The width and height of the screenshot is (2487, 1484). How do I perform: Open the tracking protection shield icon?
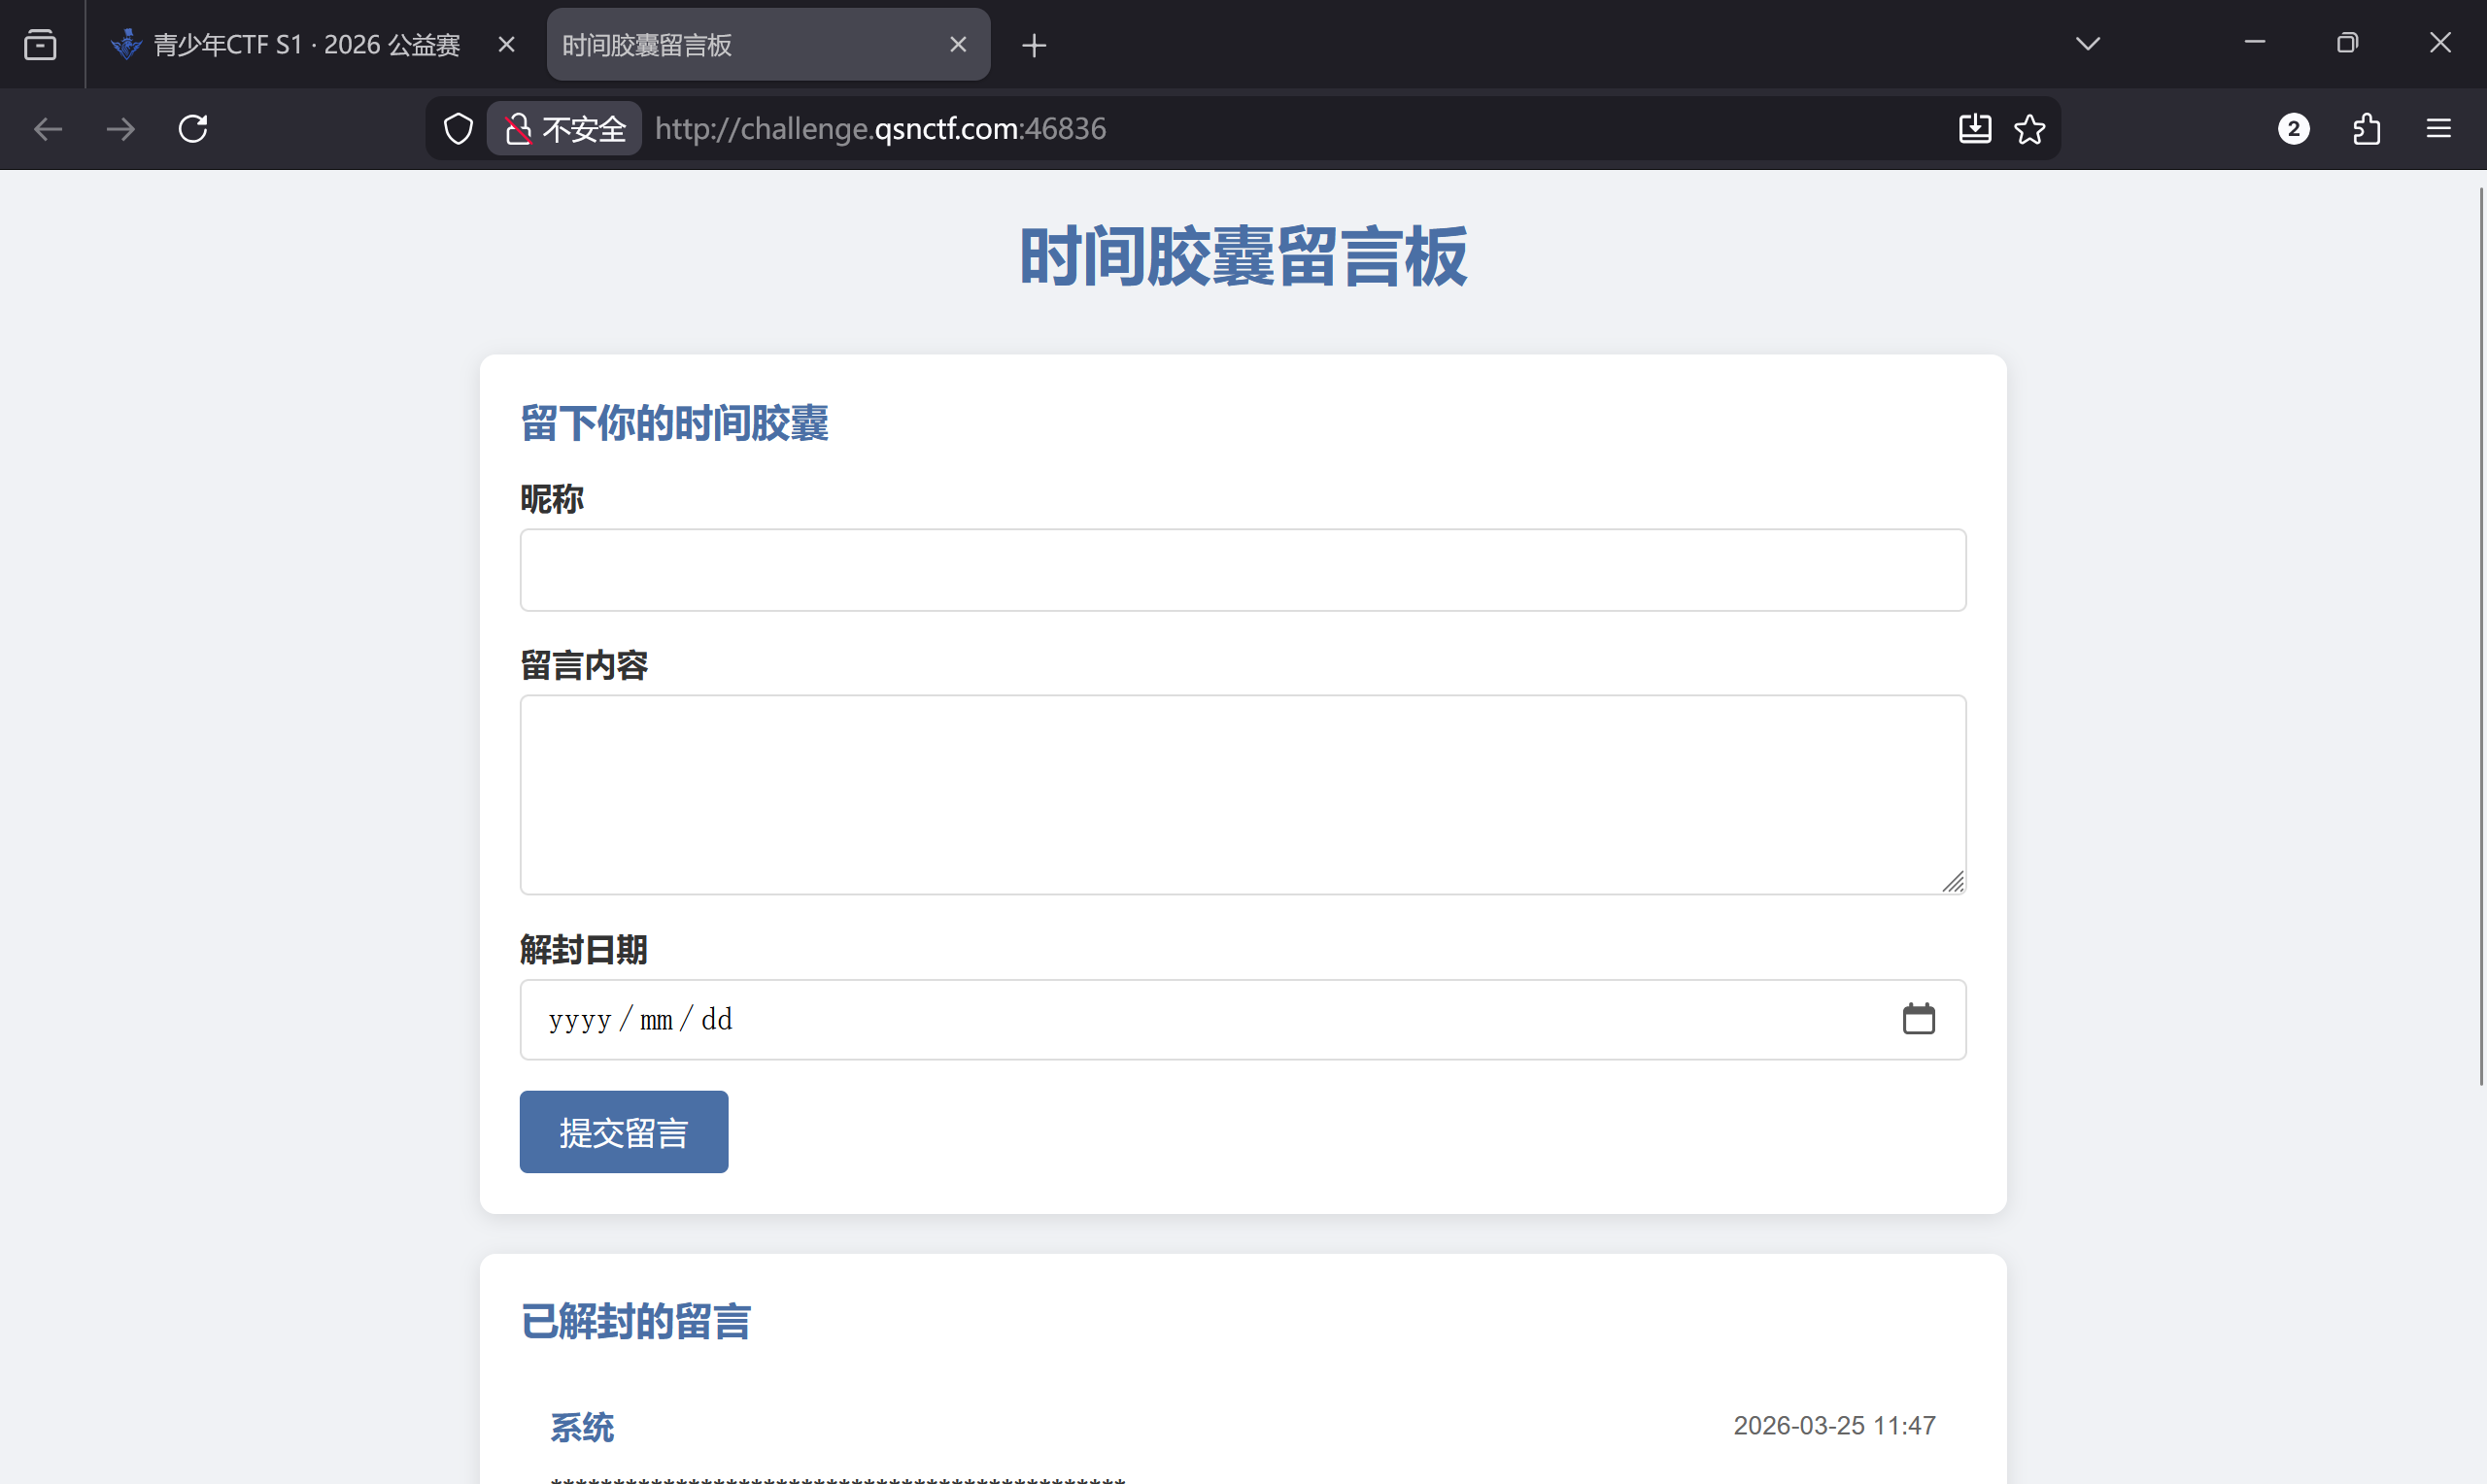point(458,129)
